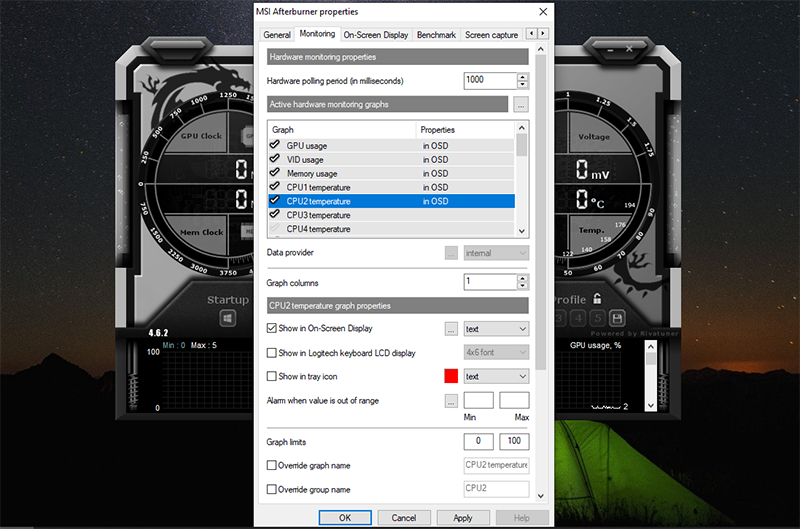Click the graph limits minimum field showing 0

pyautogui.click(x=479, y=441)
